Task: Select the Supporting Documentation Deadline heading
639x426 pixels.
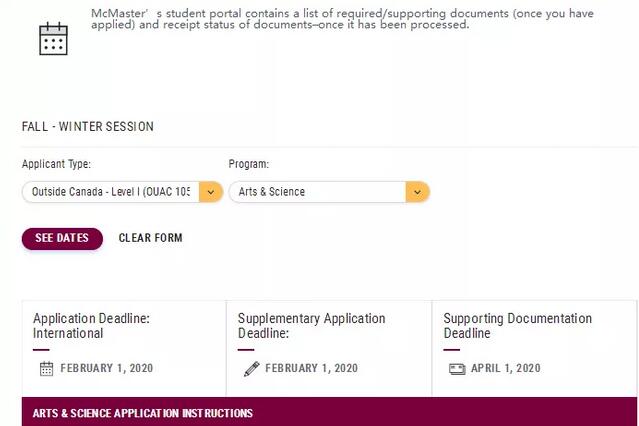Action: pos(517,326)
